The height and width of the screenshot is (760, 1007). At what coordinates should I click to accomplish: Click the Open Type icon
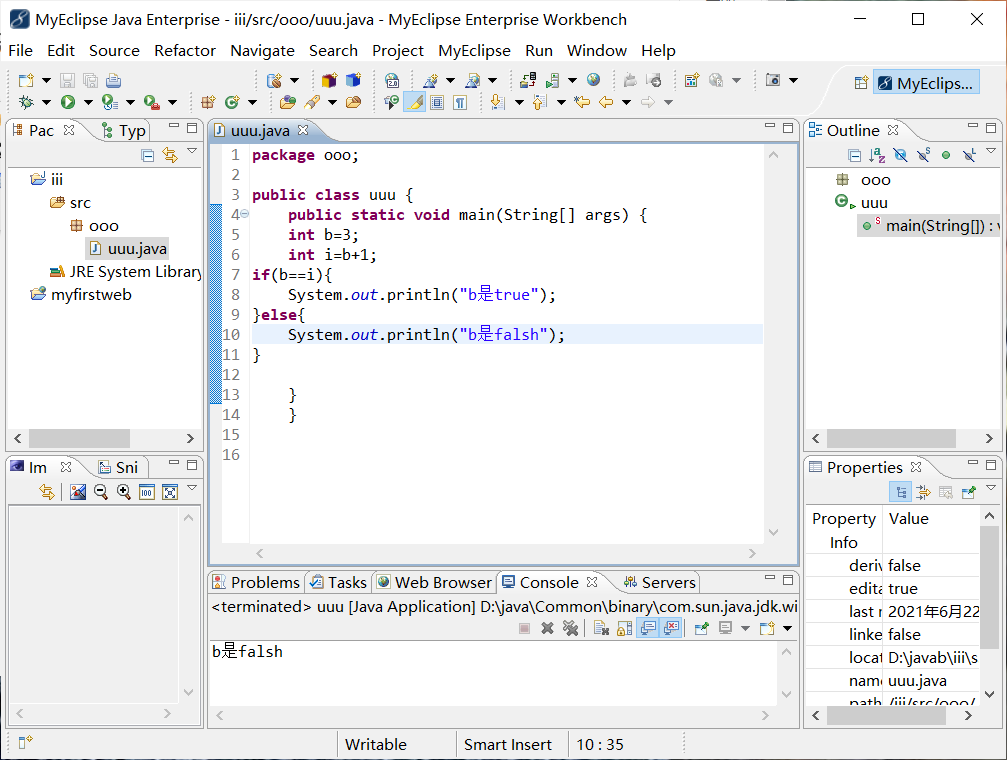pos(288,102)
